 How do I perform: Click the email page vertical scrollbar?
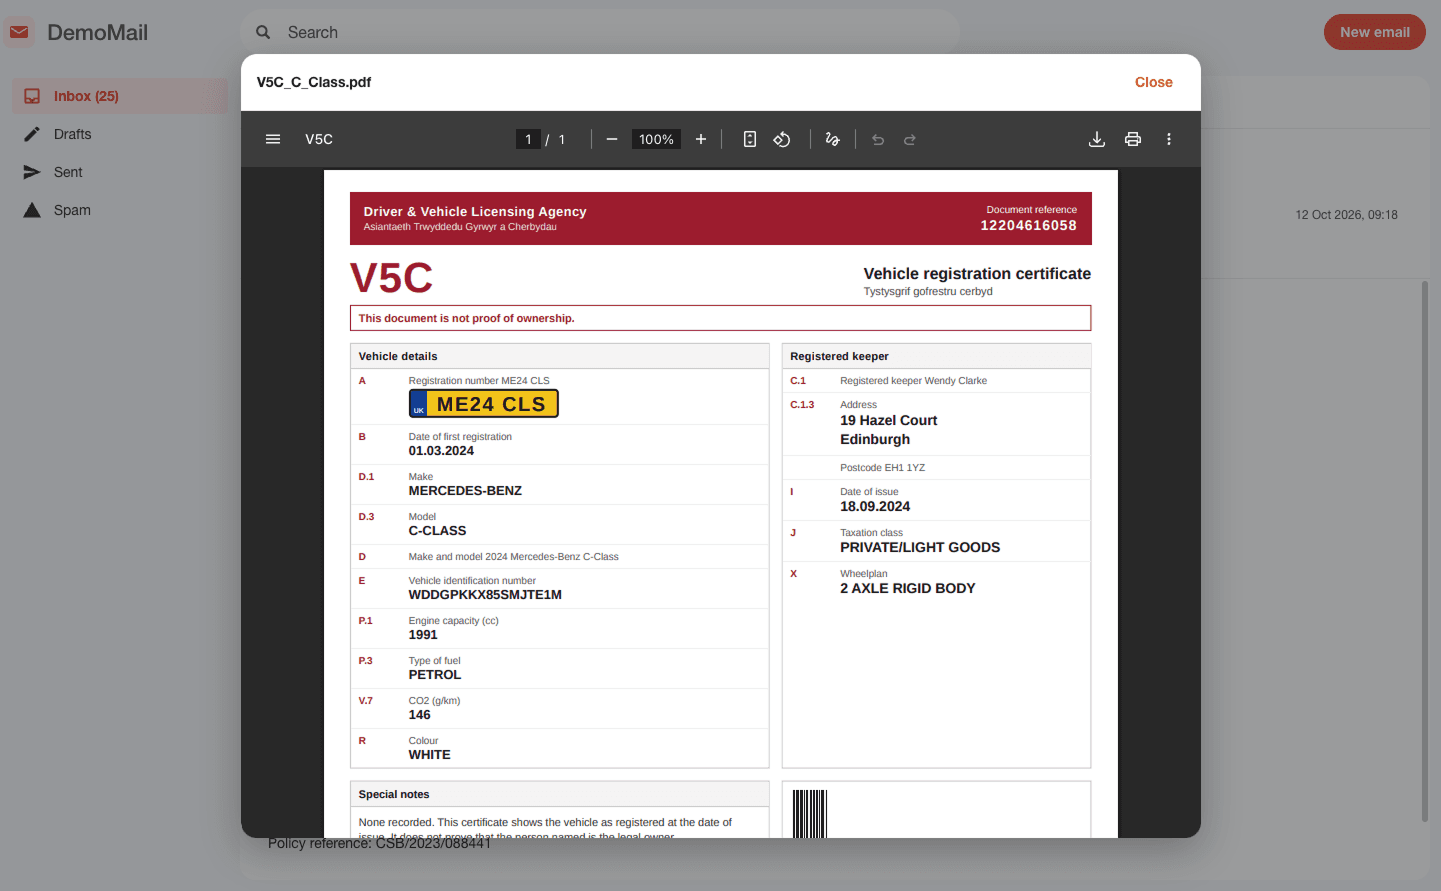click(x=1425, y=550)
